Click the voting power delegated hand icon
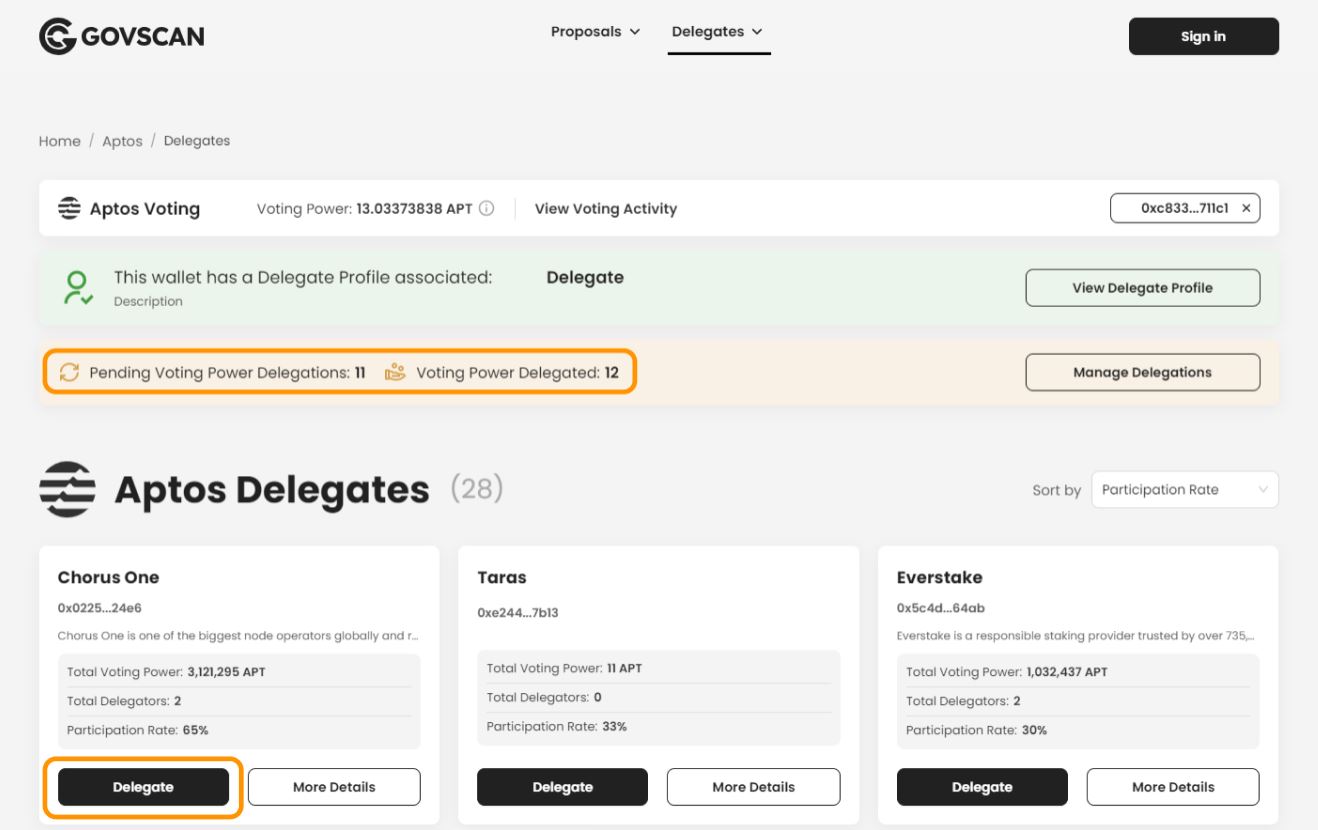 394,372
